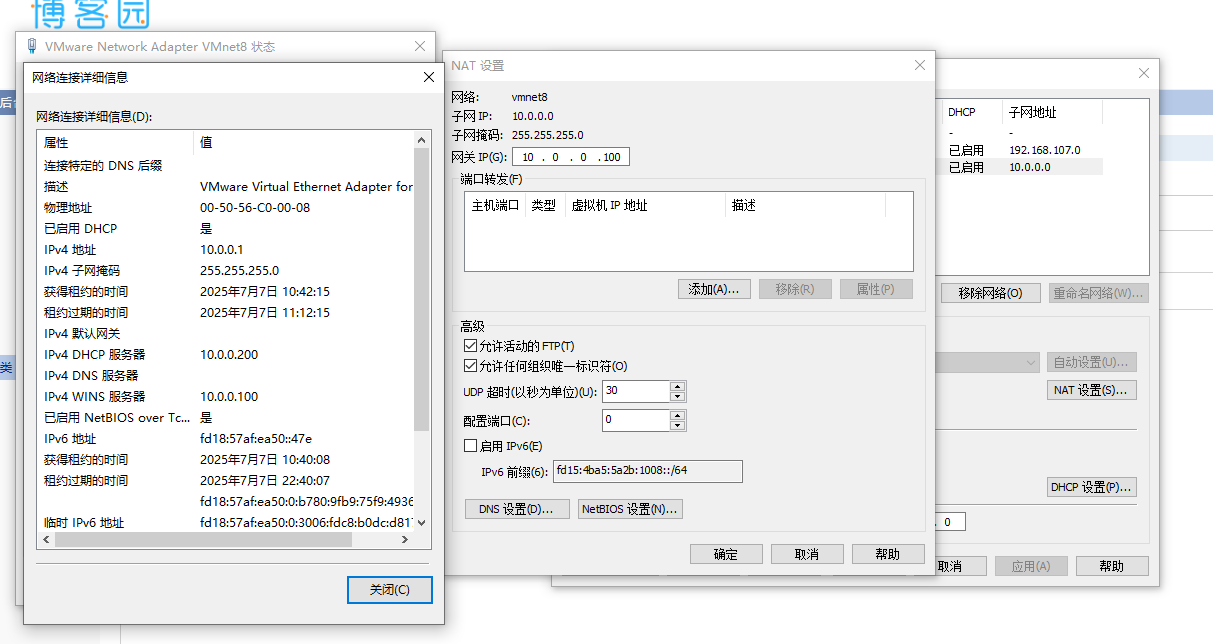
Task: Click the 属性(P) button
Action: point(876,289)
